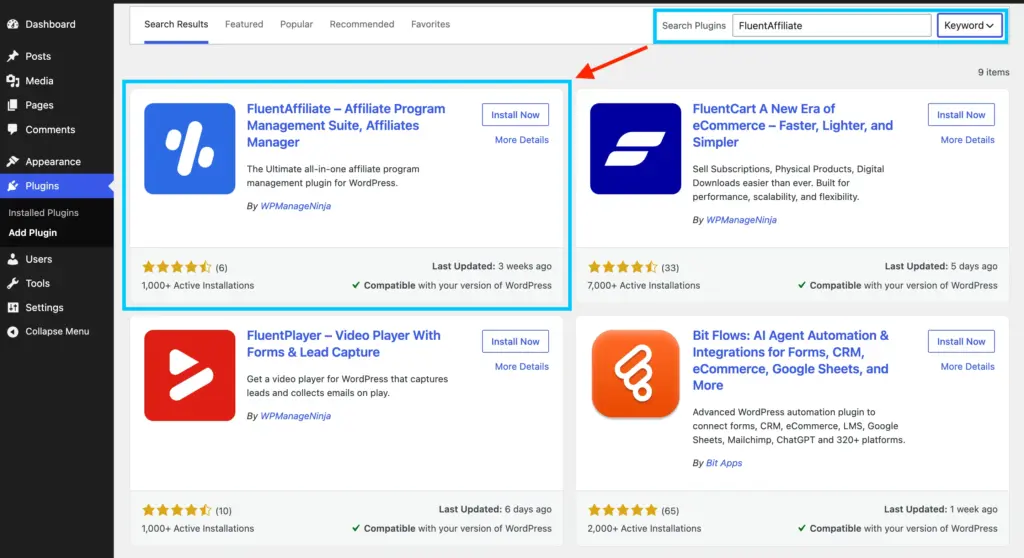Viewport: 1024px width, 558px height.
Task: Click the Users person icon
Action: (12, 259)
